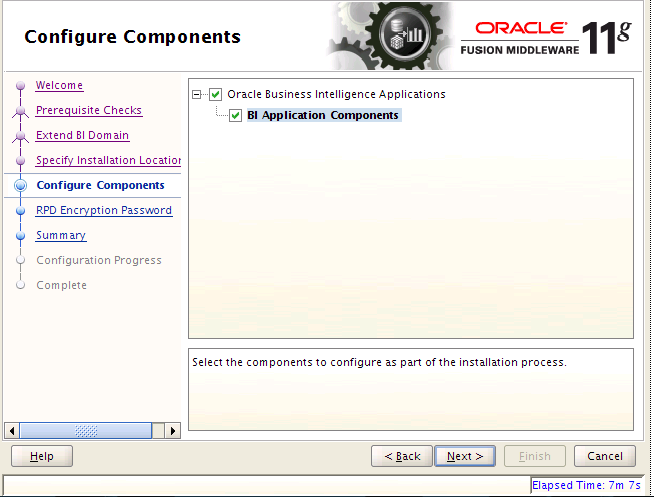Click the Complete step label

61,285
